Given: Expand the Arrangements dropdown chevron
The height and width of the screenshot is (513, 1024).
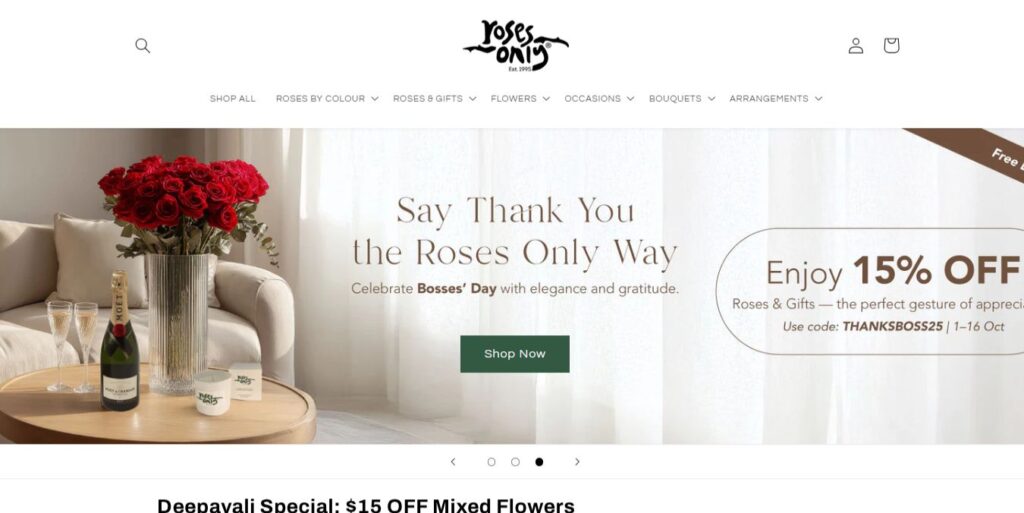Looking at the screenshot, I should [818, 99].
